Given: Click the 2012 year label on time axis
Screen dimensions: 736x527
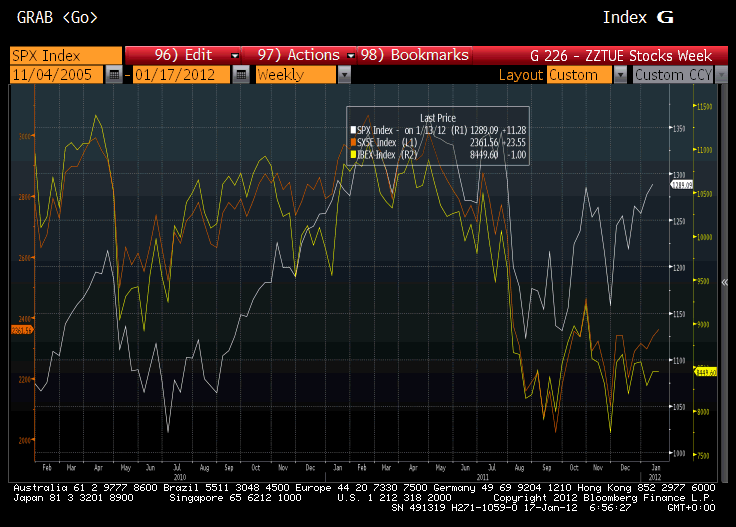Looking at the screenshot, I should pyautogui.click(x=655, y=477).
